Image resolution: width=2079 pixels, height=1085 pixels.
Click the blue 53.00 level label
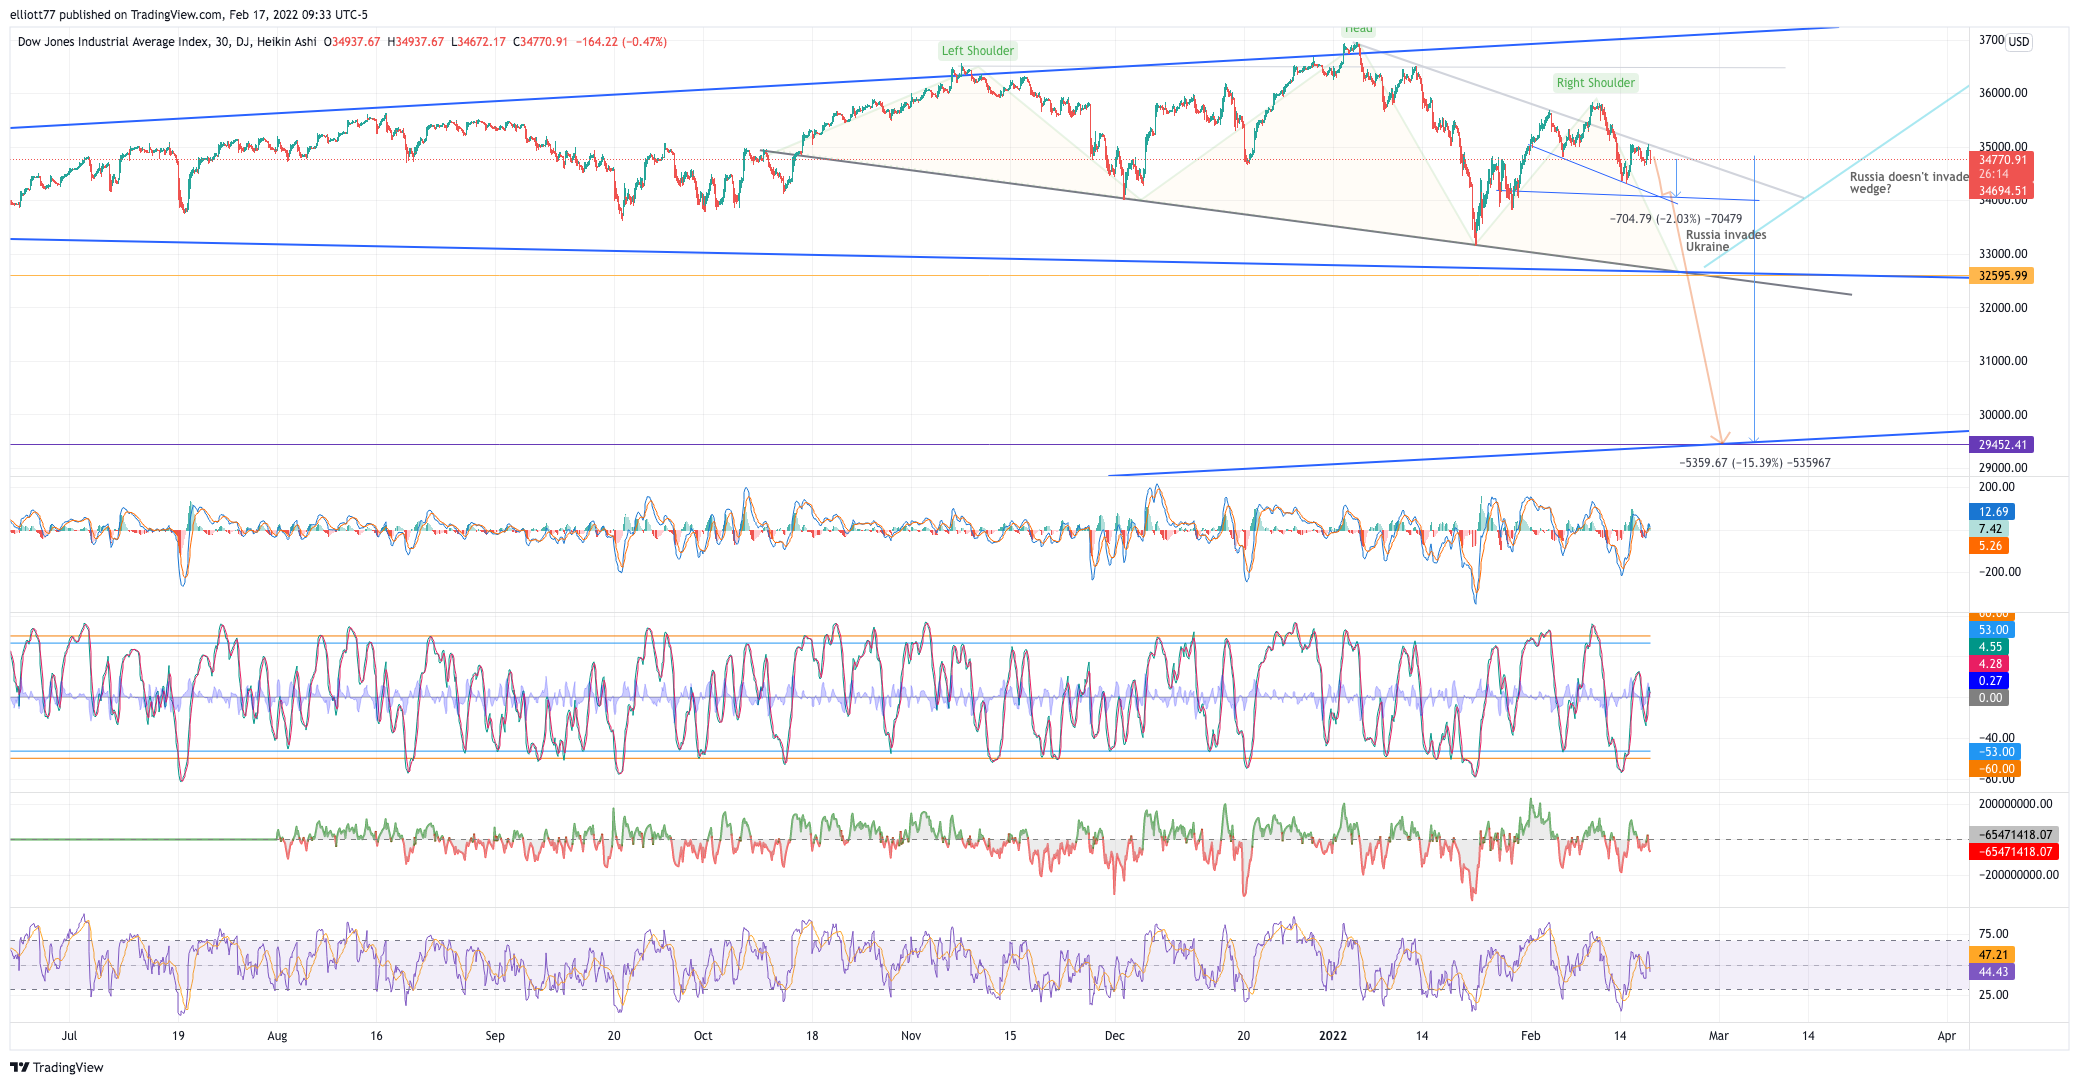coord(1992,630)
